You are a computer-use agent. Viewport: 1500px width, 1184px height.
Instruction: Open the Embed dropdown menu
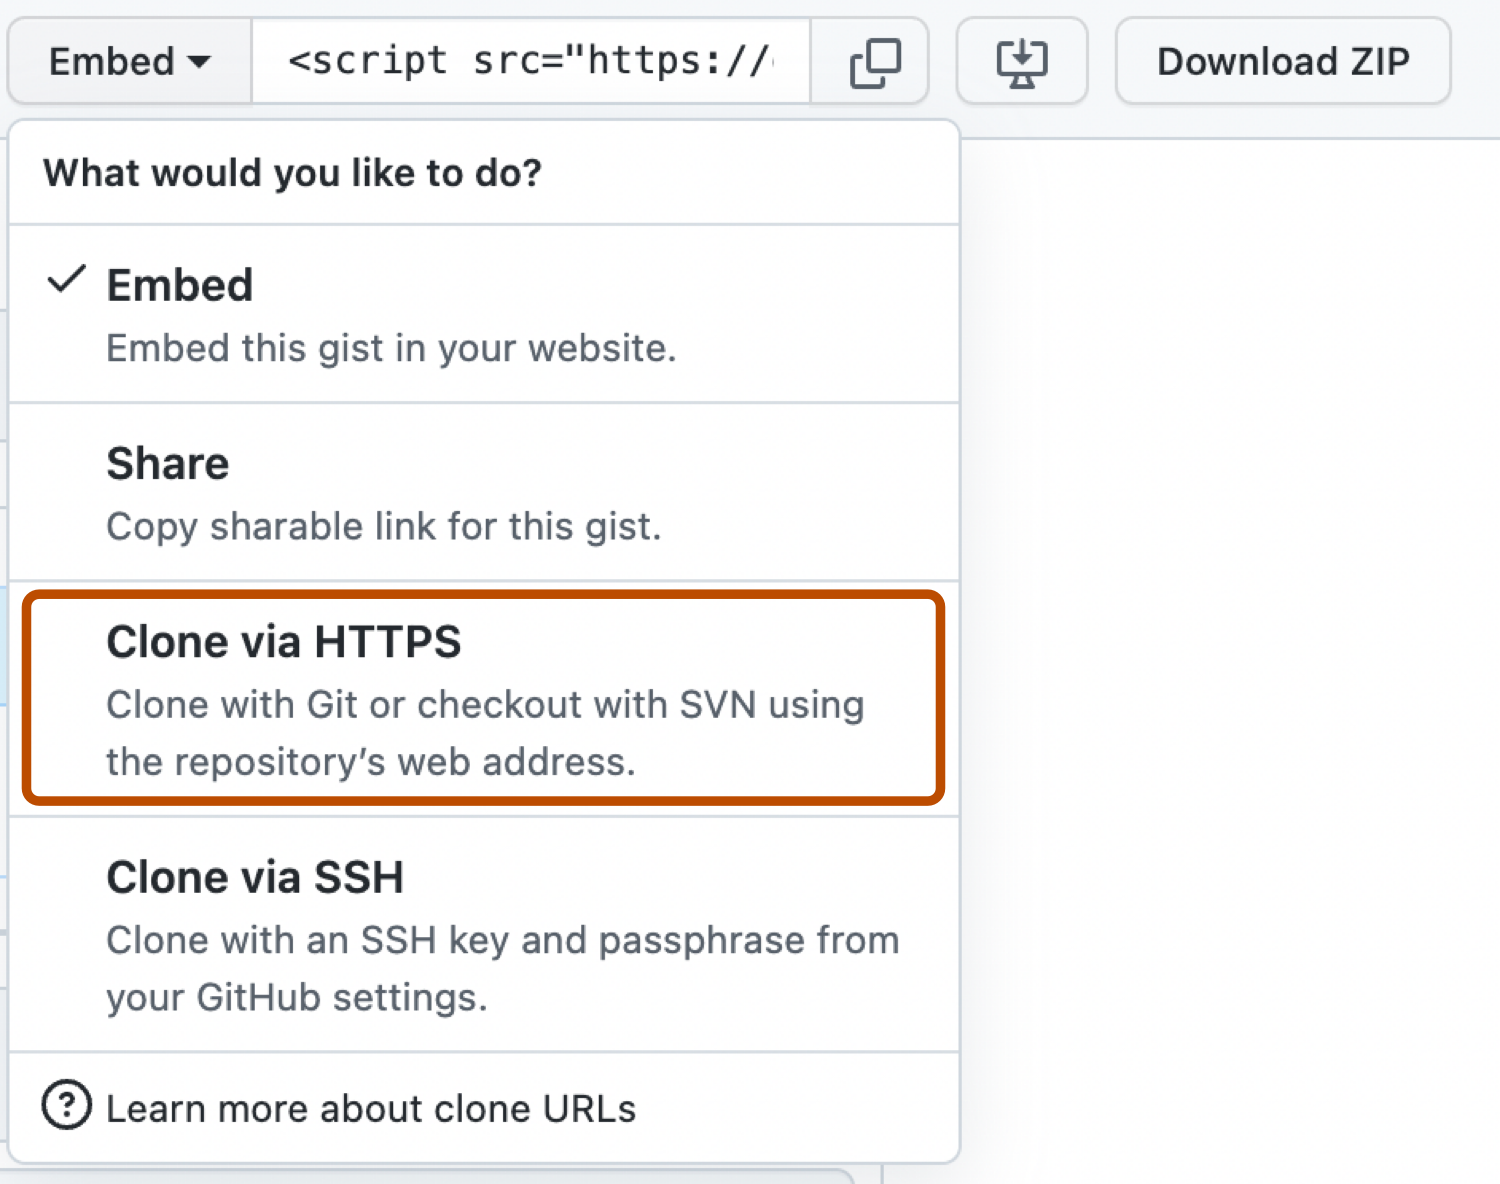tap(128, 61)
